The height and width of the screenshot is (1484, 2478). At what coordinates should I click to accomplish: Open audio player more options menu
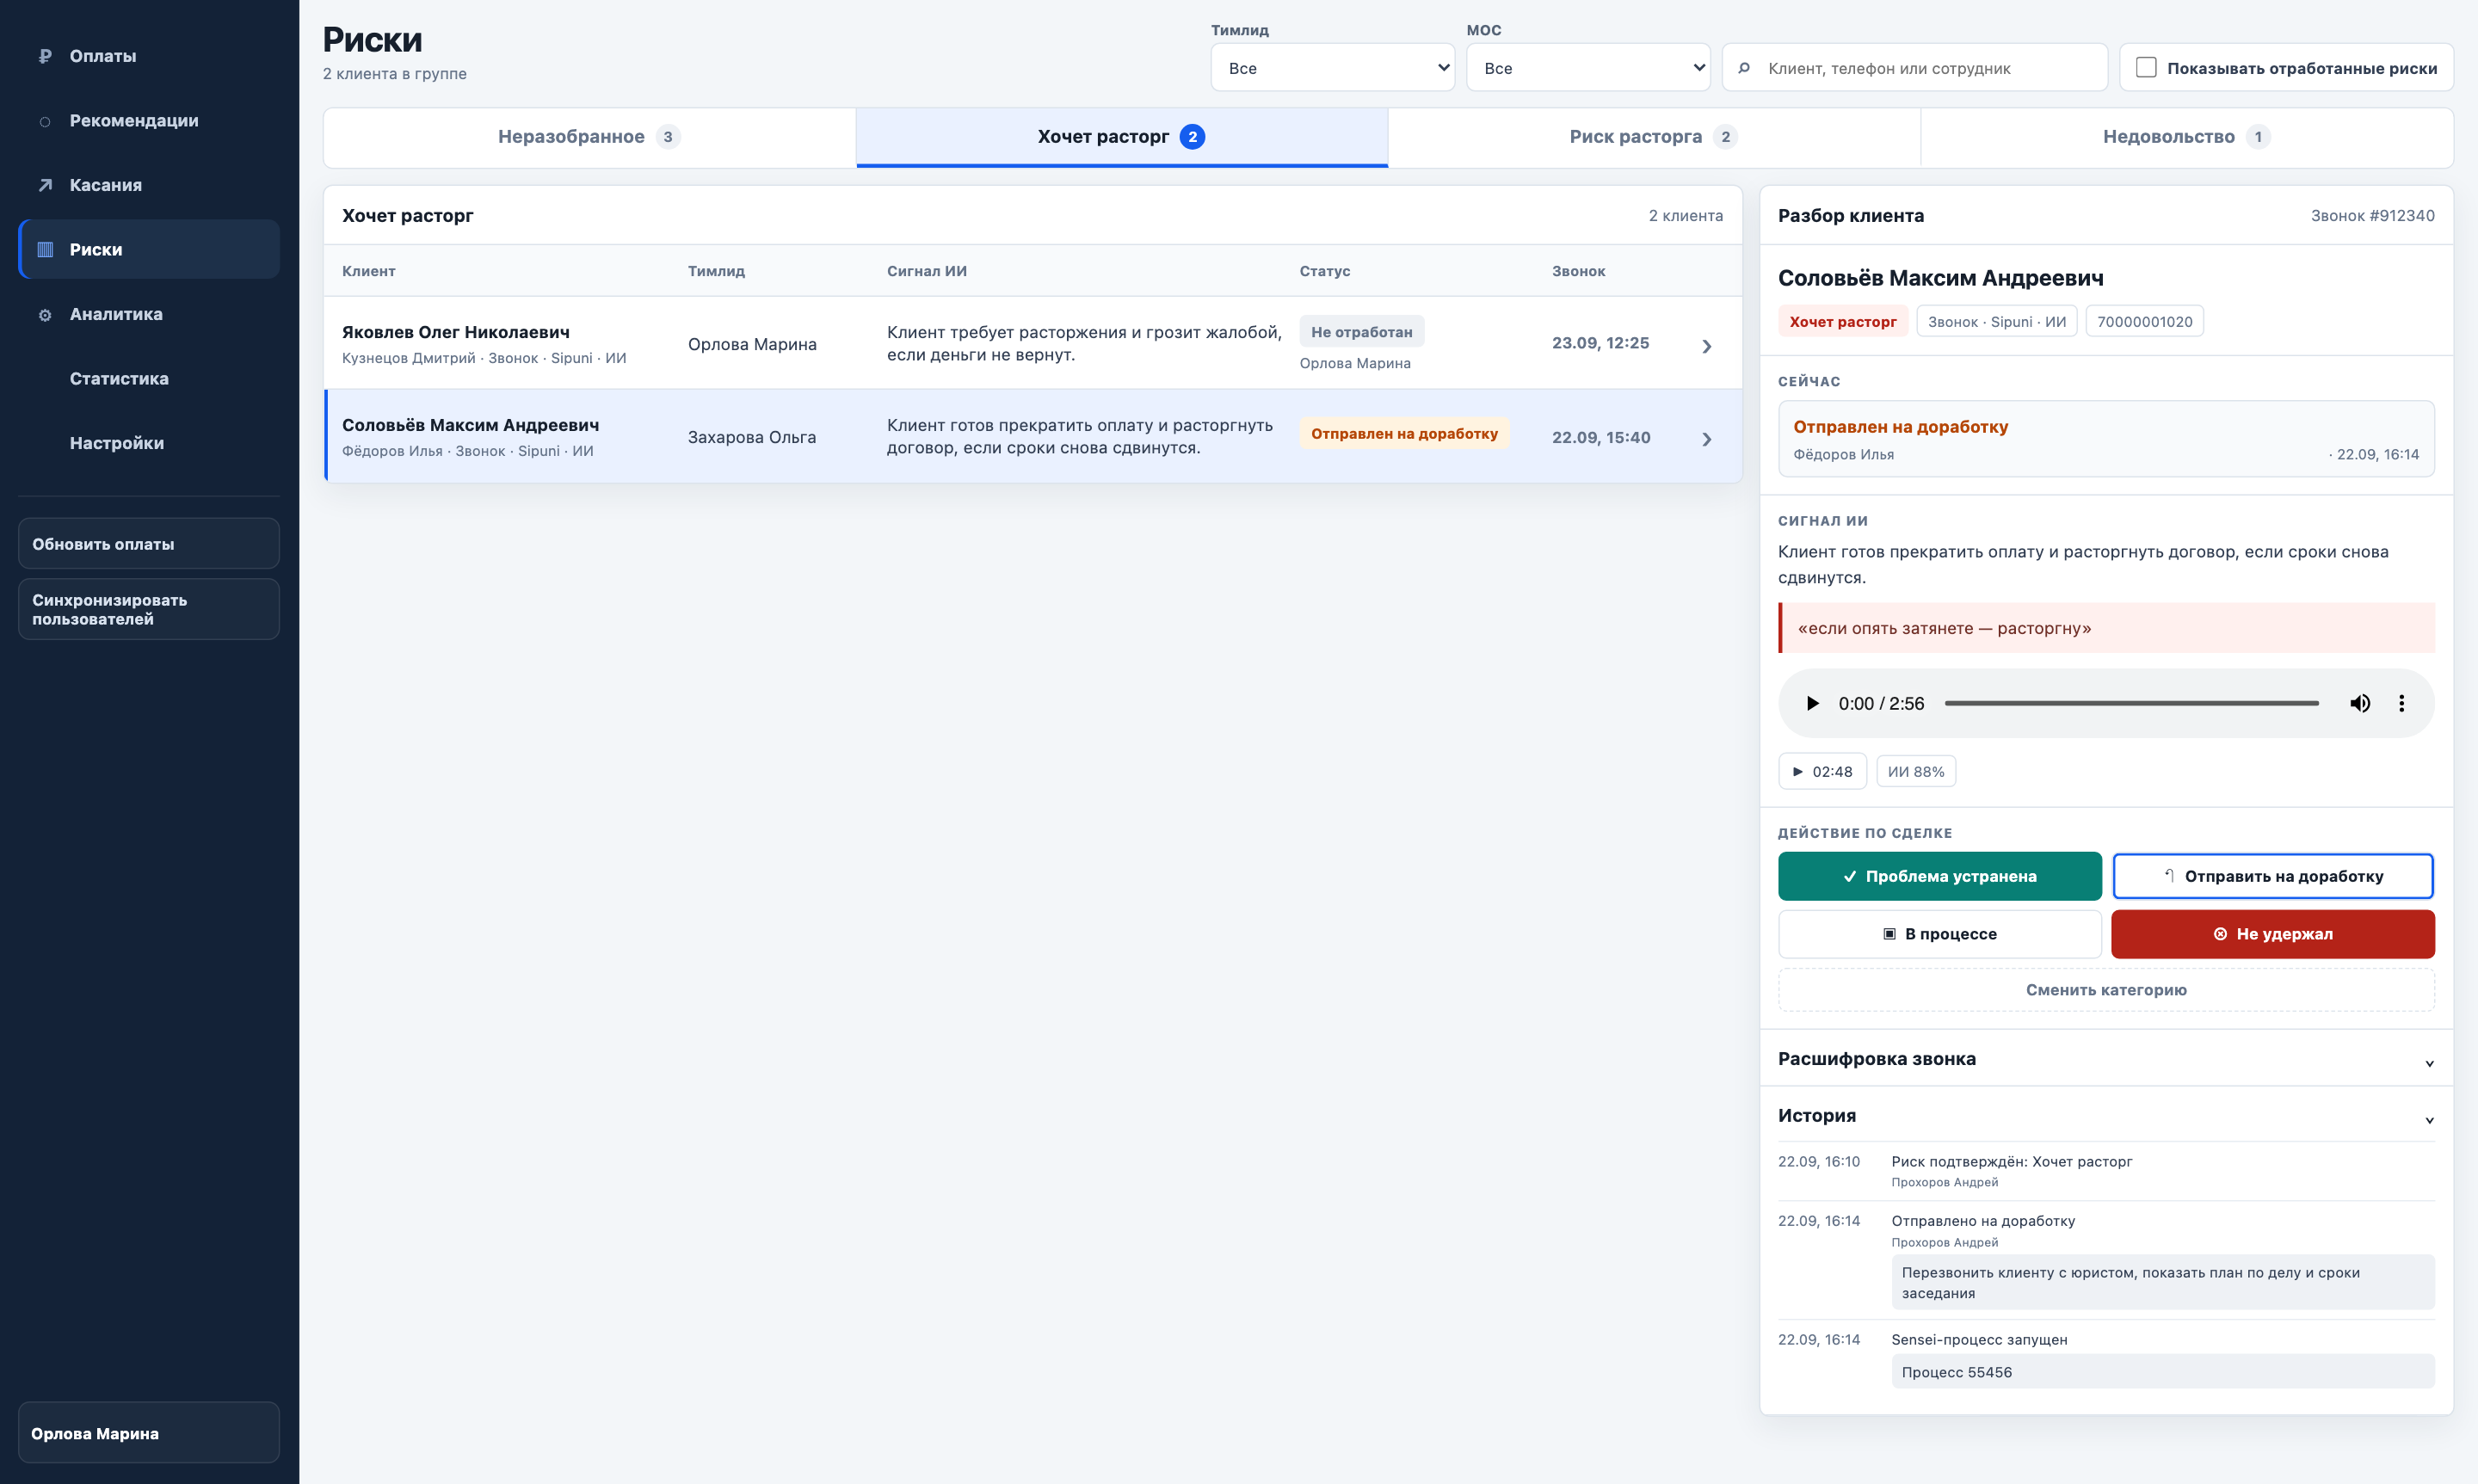[2402, 703]
